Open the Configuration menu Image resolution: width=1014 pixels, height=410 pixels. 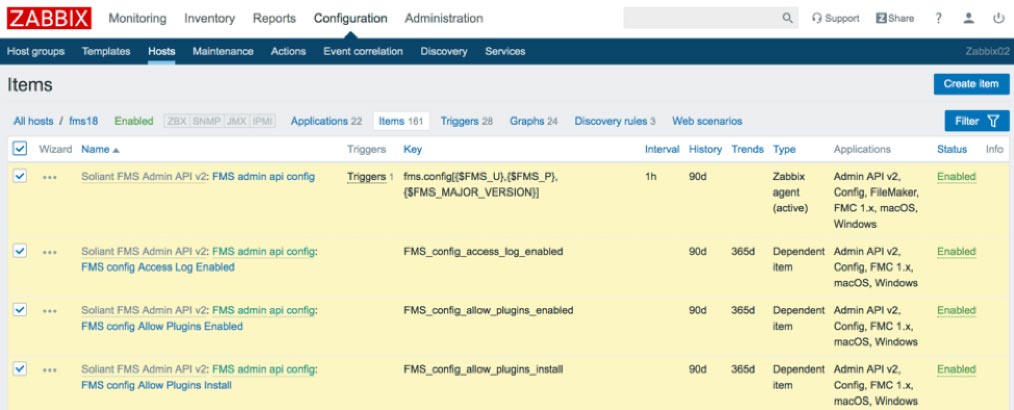[x=351, y=18]
